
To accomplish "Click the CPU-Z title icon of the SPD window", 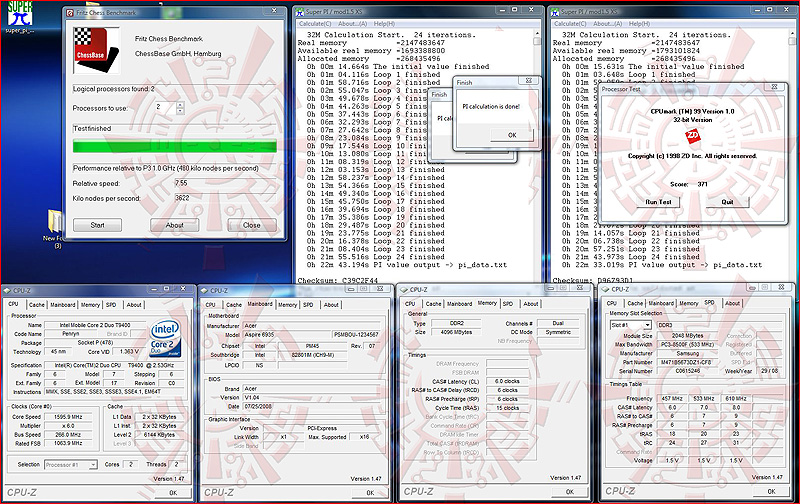I will click(x=605, y=289).
